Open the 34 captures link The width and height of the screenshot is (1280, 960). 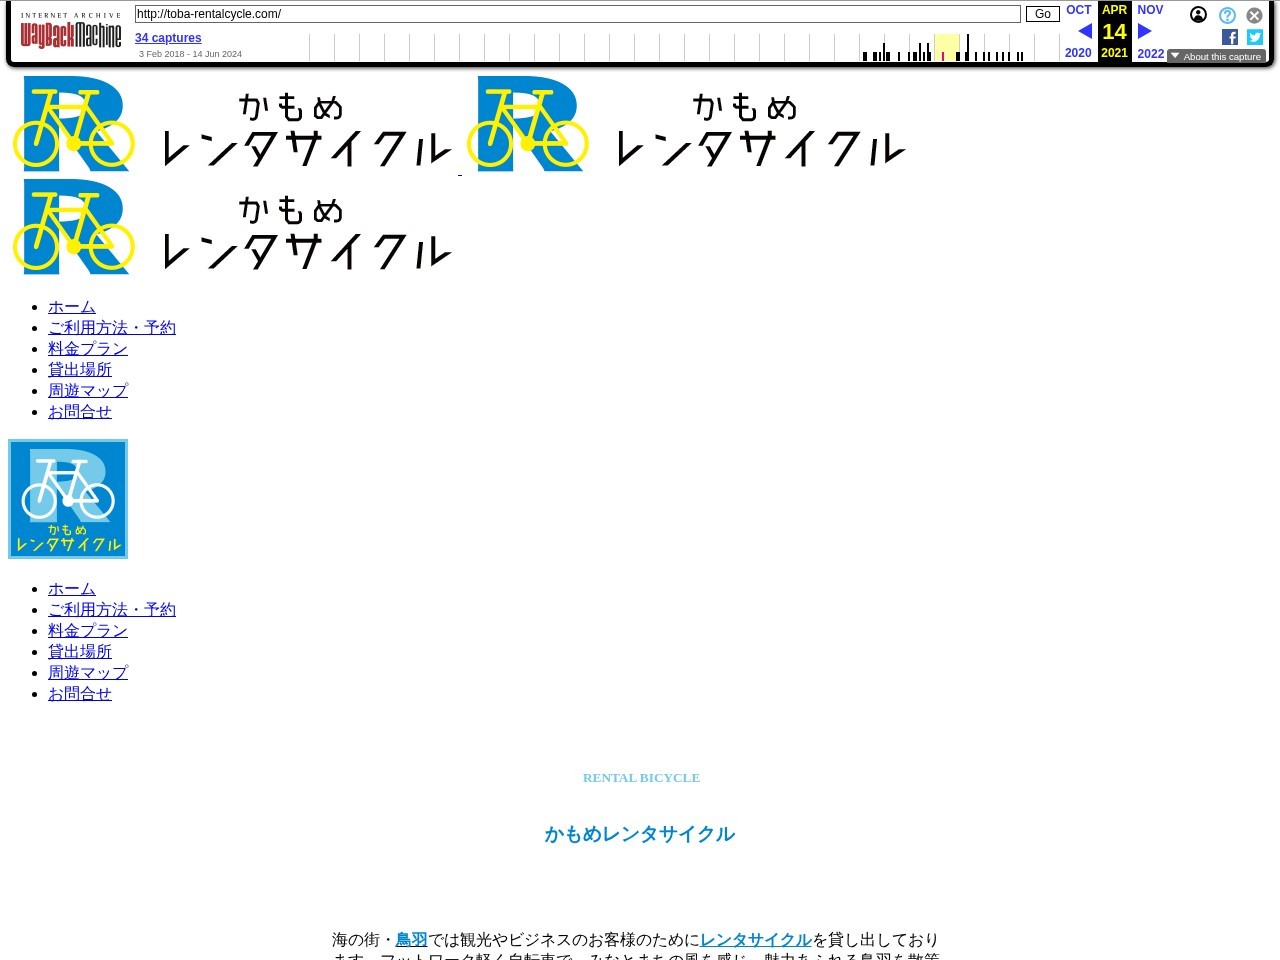[x=168, y=38]
